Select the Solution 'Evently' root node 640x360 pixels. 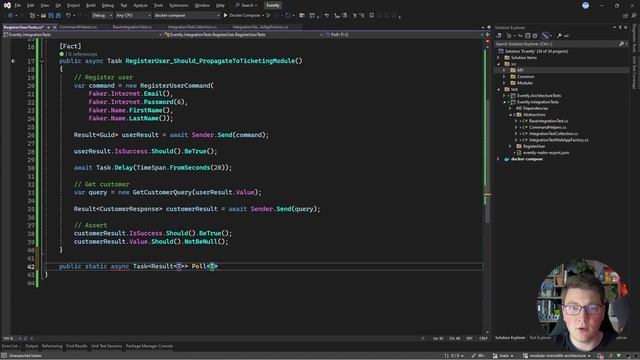point(536,51)
